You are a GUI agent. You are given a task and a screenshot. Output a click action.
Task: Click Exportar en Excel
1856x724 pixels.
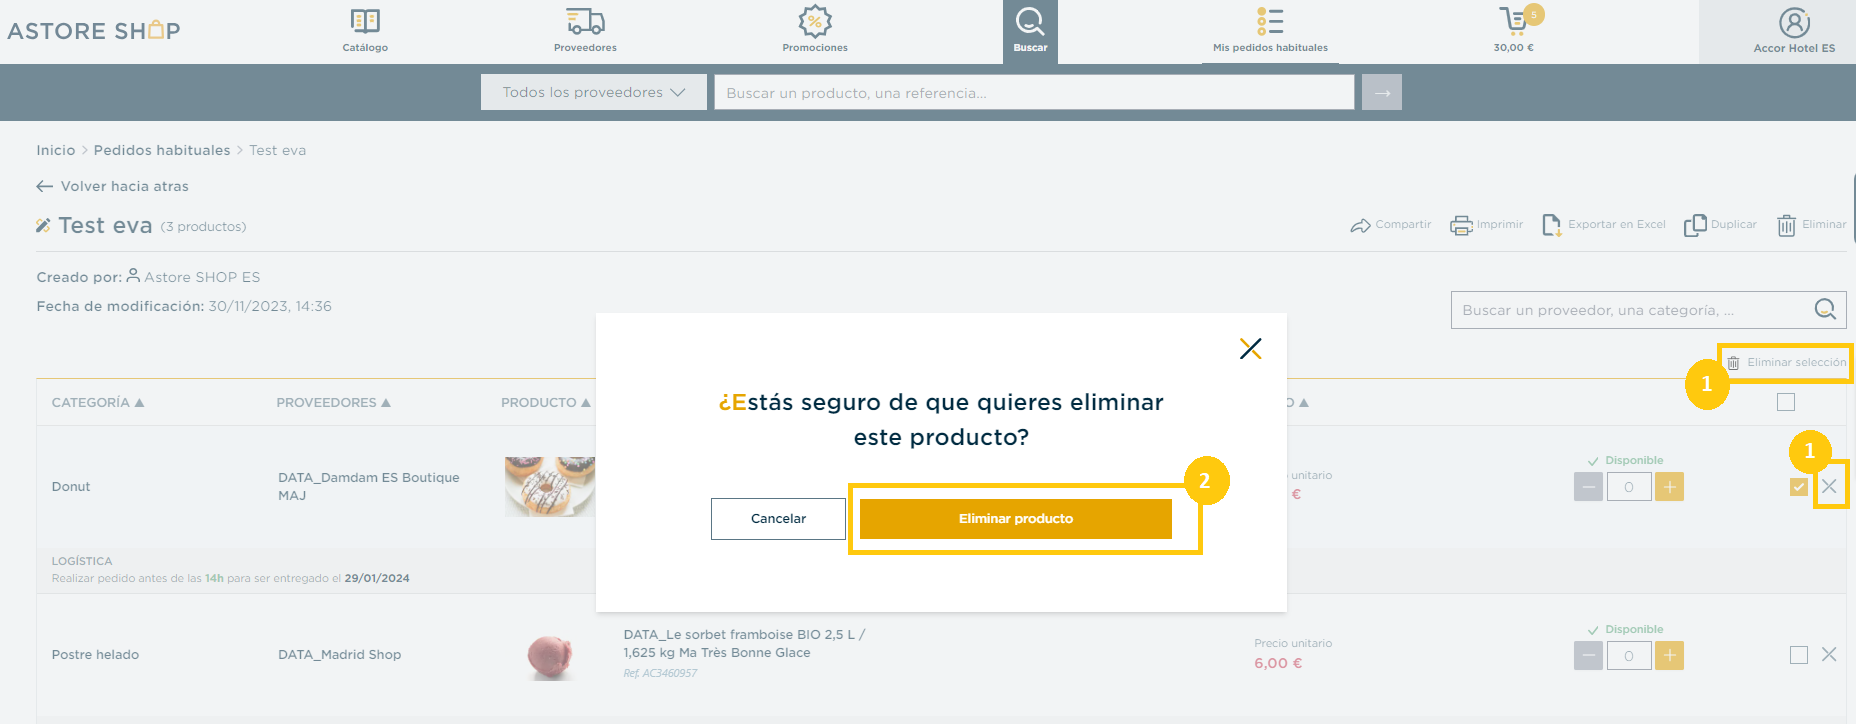click(1604, 225)
